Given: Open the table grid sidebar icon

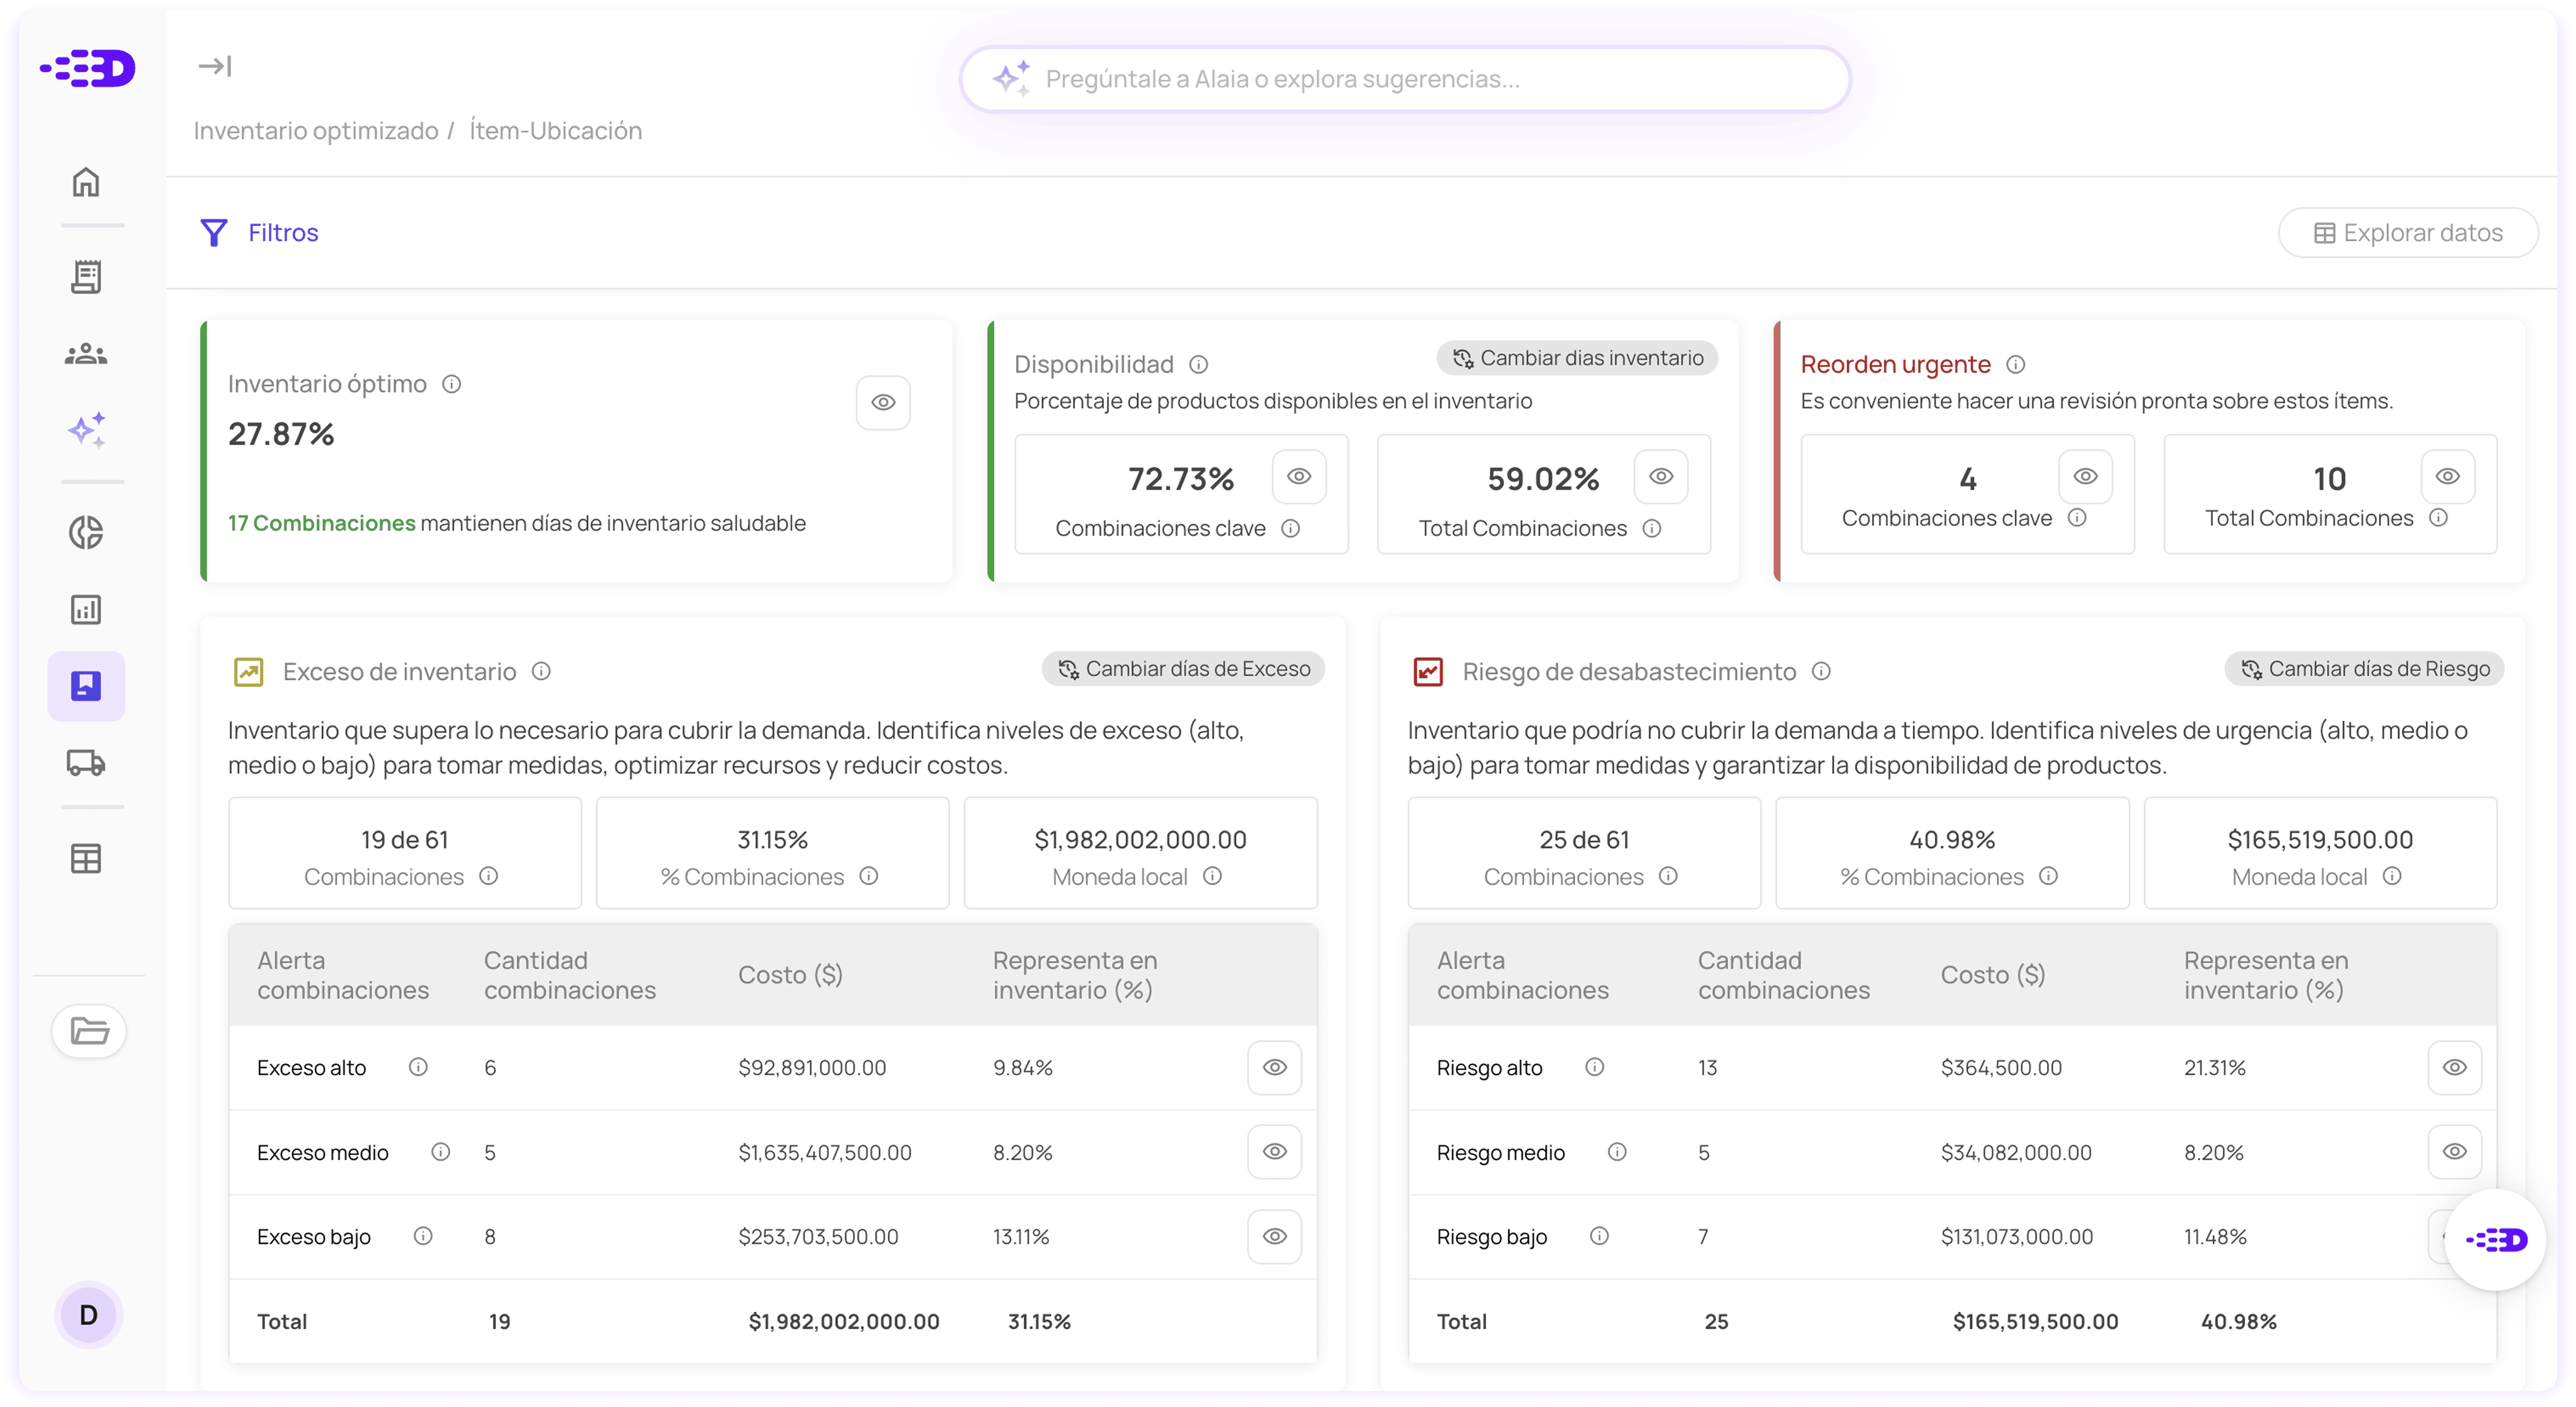Looking at the screenshot, I should pos(86,858).
